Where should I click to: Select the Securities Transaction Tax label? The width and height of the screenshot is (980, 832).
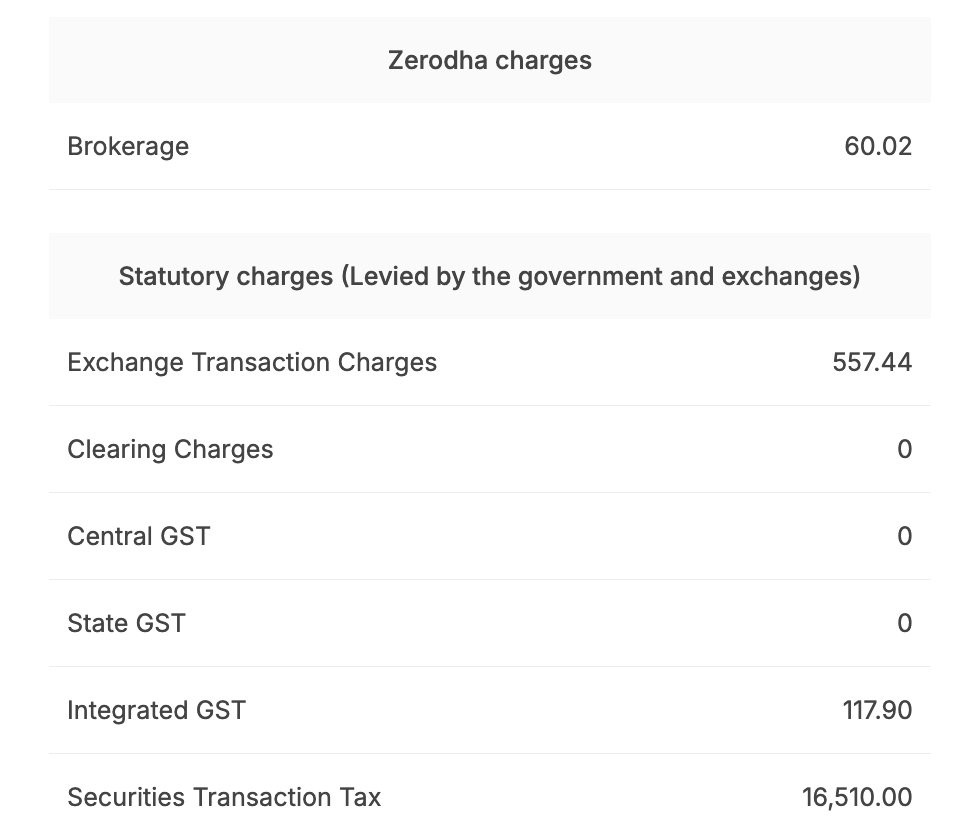coord(224,797)
